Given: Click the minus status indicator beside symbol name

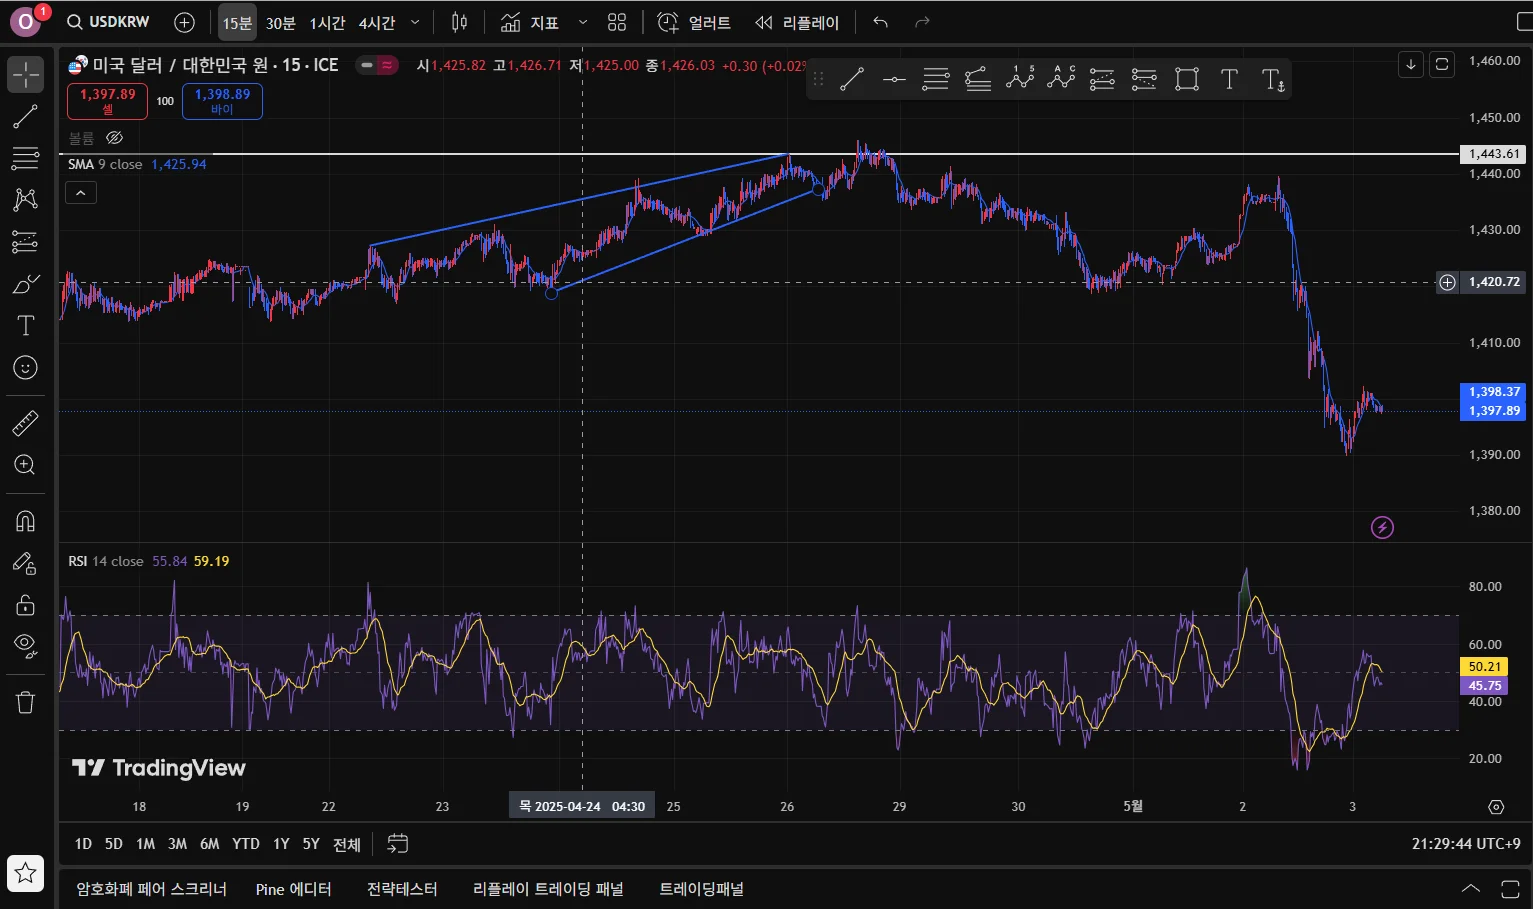Looking at the screenshot, I should point(367,65).
